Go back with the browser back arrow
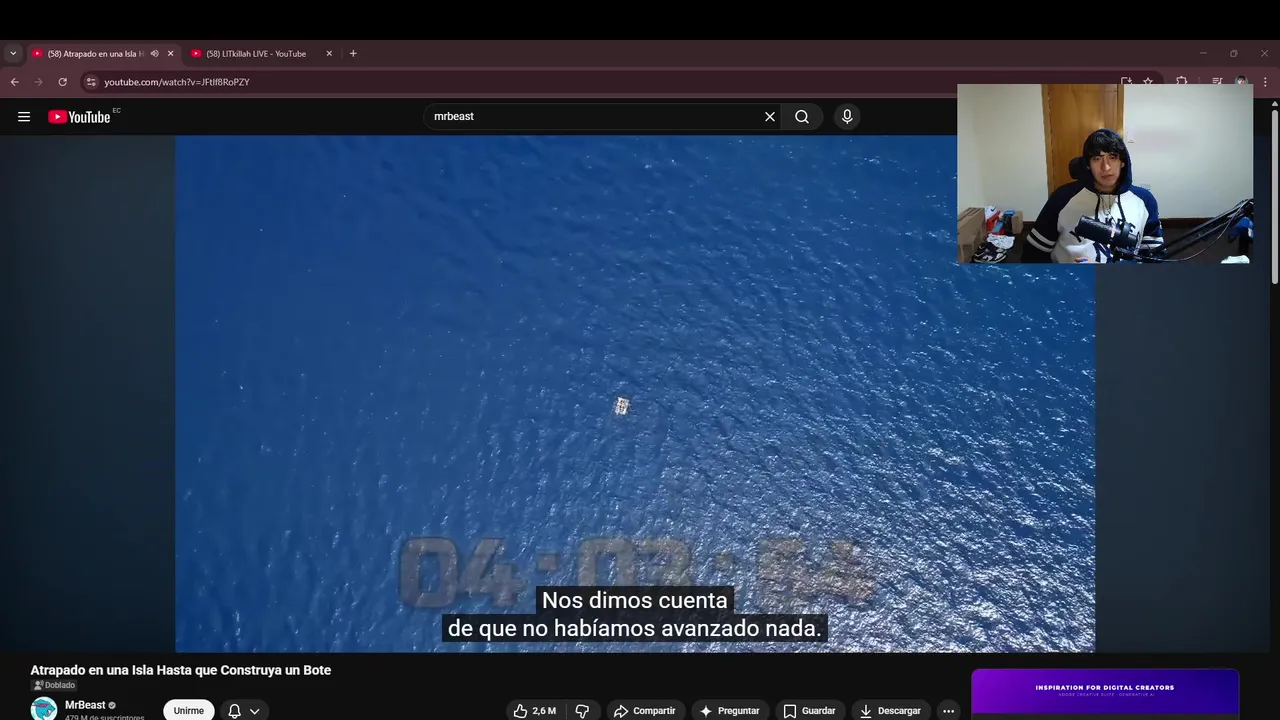Screen dimensions: 1280x720 (14, 82)
